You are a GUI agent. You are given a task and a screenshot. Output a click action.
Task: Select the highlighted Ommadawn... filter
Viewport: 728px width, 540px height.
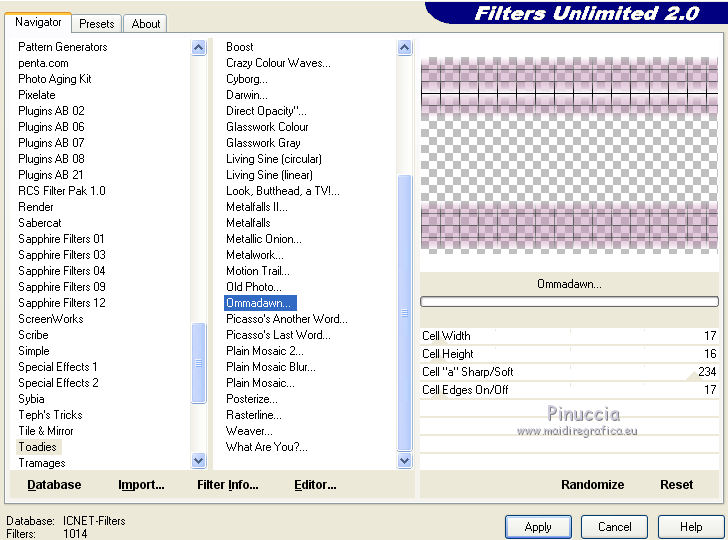(260, 303)
